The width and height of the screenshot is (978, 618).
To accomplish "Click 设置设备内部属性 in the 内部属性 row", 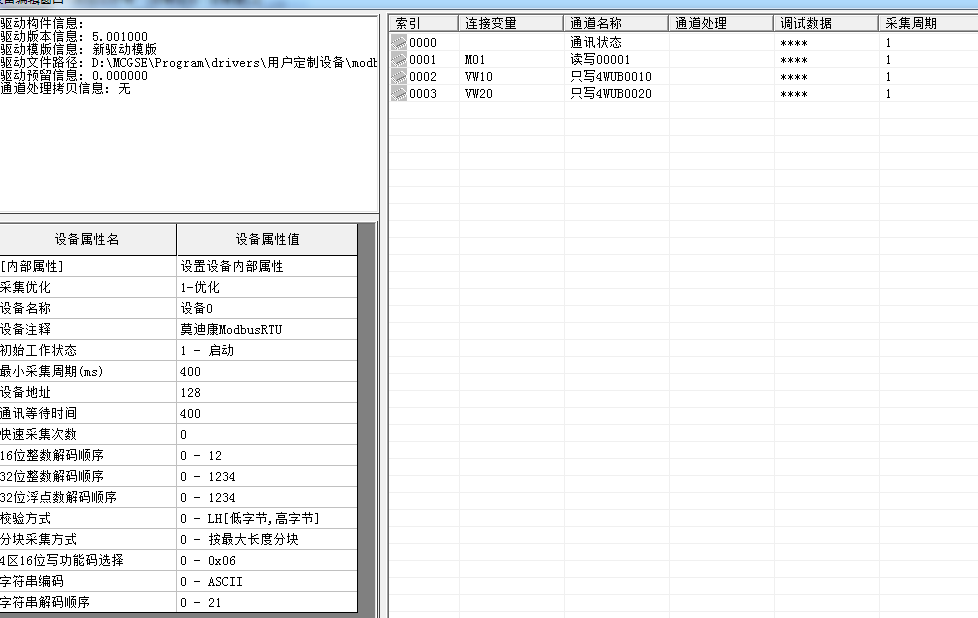I will 266,266.
